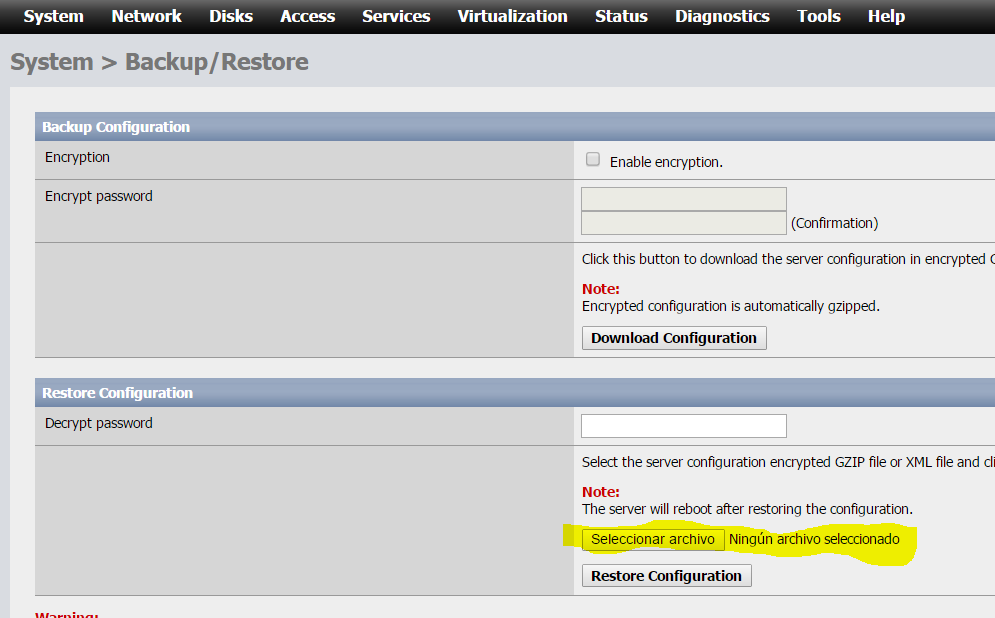Click the Seleccionar archivo button

tap(653, 540)
